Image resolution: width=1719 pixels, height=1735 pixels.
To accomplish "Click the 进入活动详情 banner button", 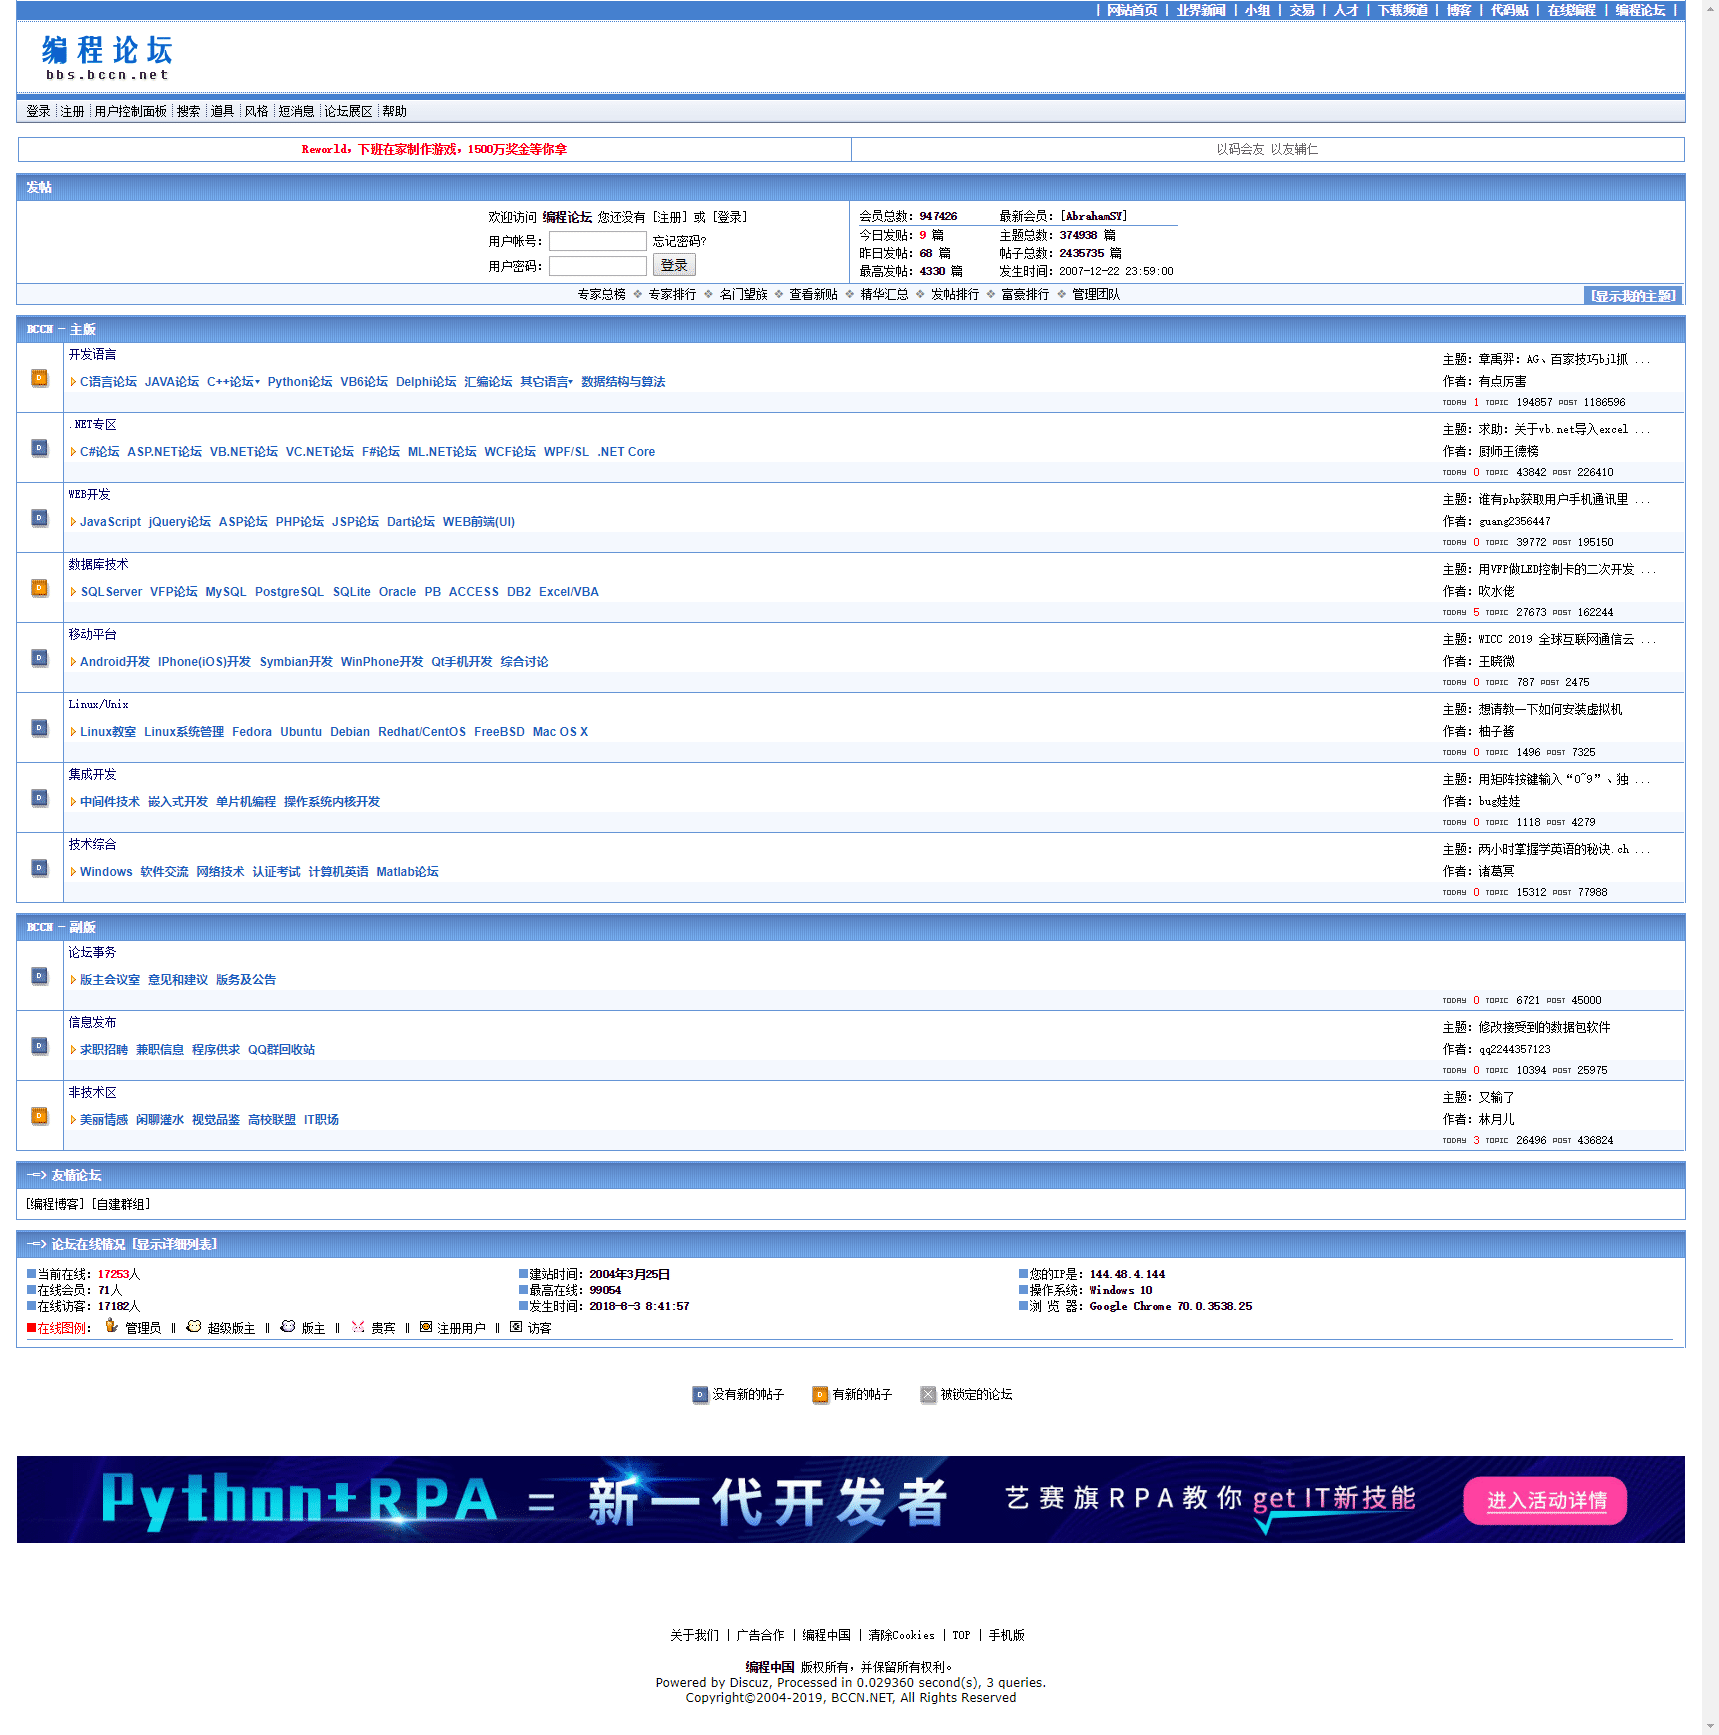I will pos(1545,1501).
